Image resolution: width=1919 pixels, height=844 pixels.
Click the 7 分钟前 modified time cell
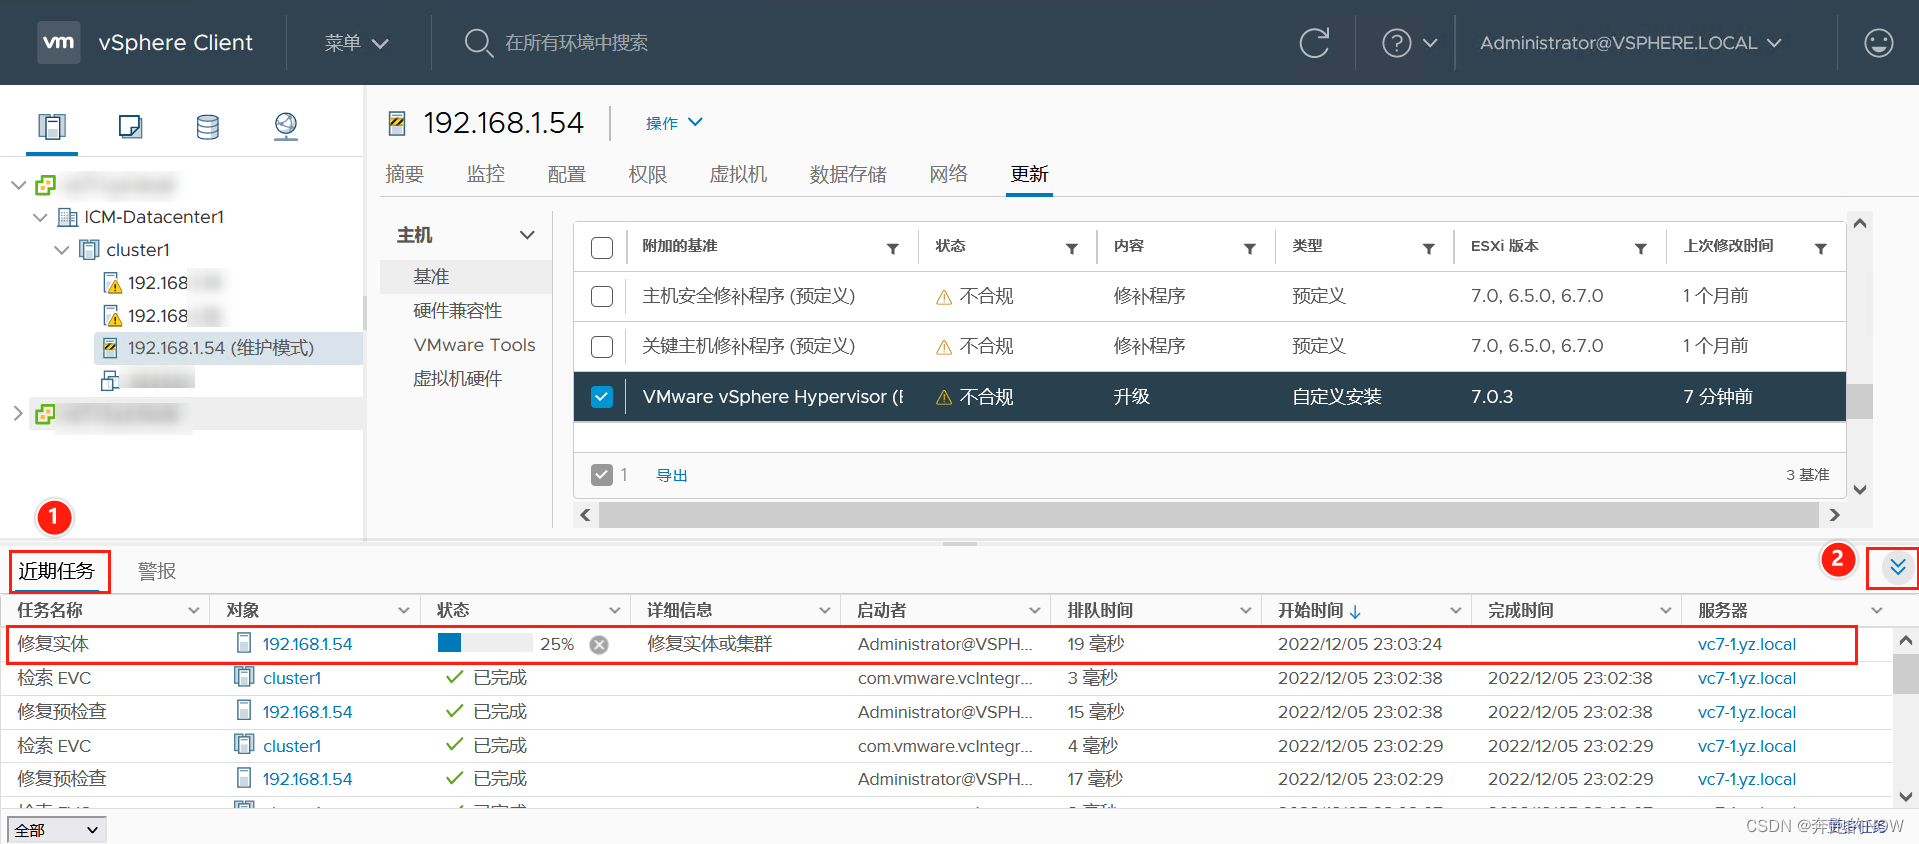pyautogui.click(x=1718, y=397)
